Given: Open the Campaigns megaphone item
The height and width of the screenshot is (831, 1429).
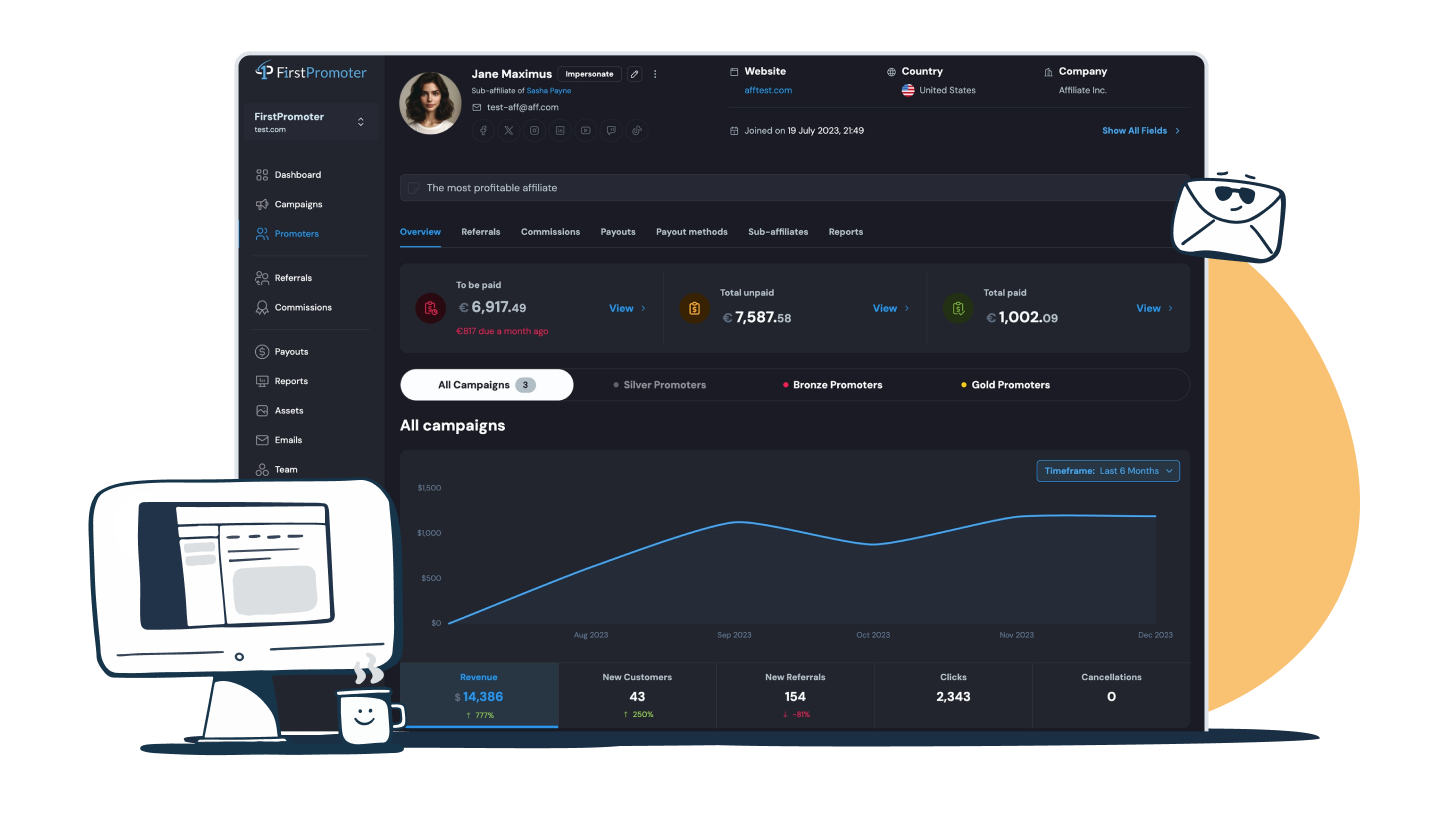Looking at the screenshot, I should click(298, 204).
